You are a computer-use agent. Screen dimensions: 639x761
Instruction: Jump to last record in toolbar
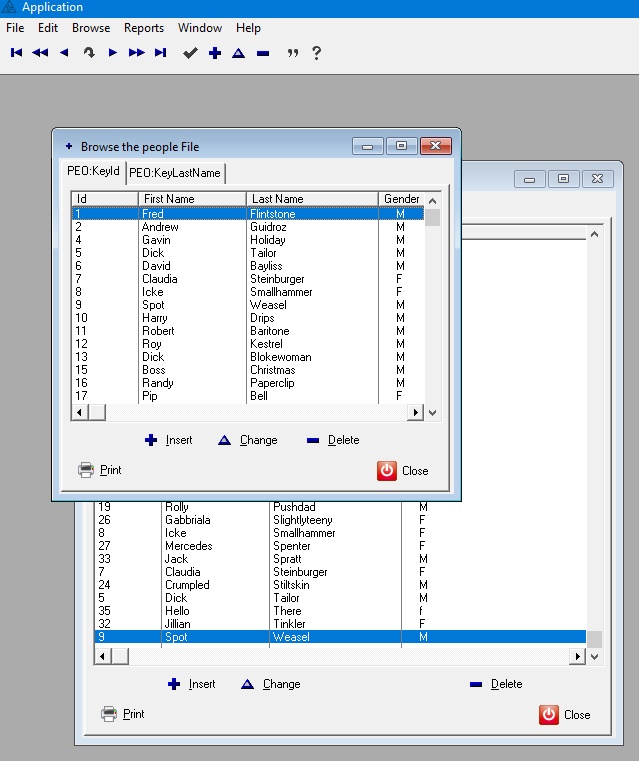(160, 53)
